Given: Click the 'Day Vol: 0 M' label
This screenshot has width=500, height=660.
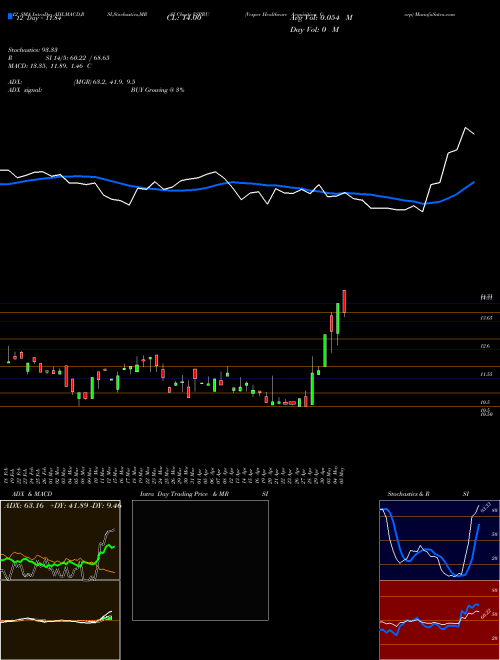Looking at the screenshot, I should pos(314,29).
